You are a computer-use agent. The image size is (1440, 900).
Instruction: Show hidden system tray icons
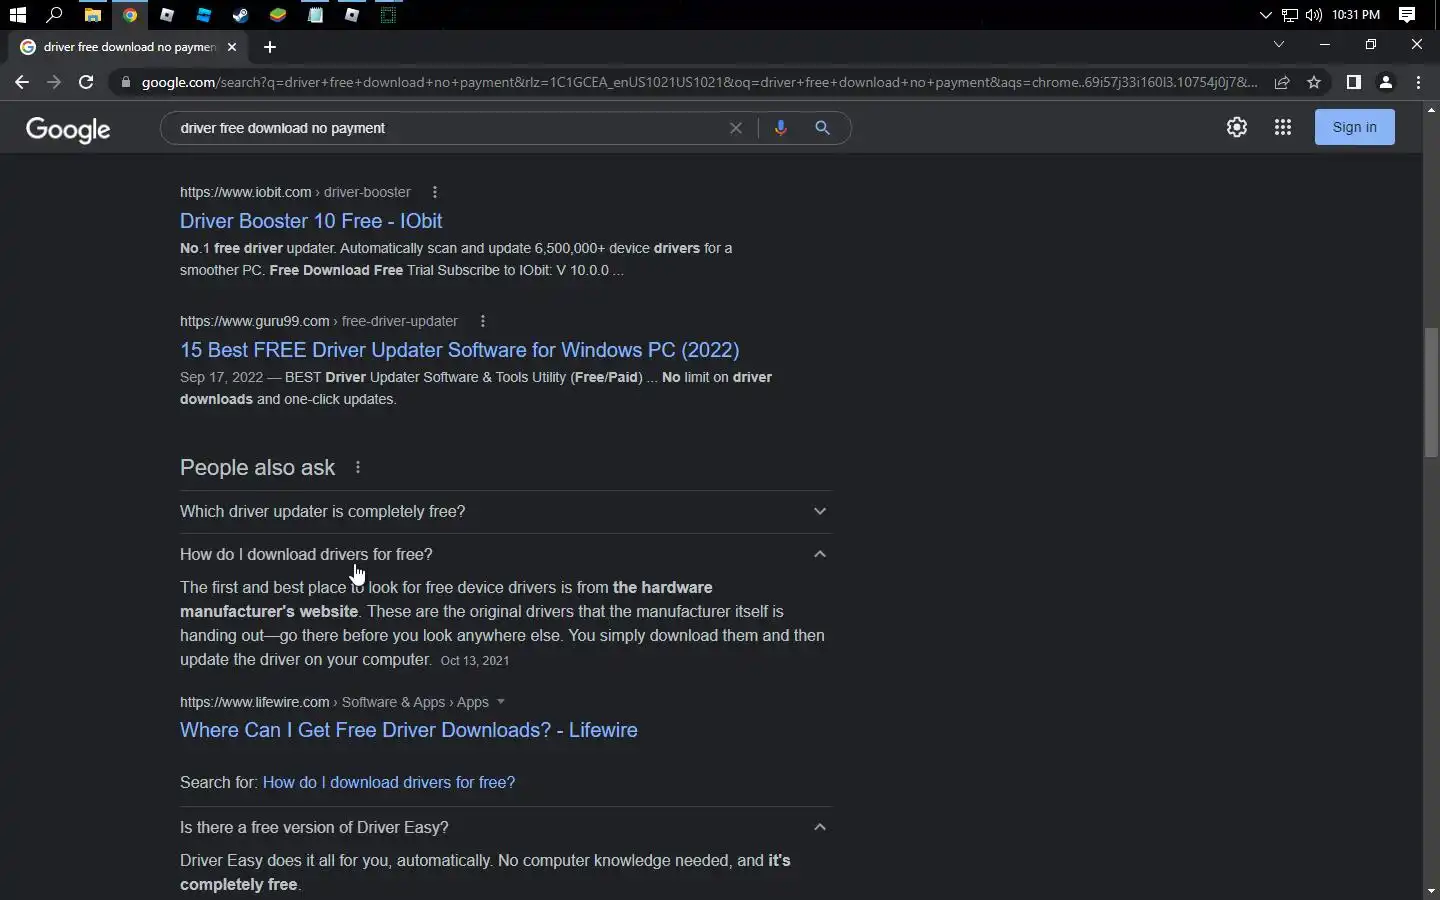coord(1265,15)
